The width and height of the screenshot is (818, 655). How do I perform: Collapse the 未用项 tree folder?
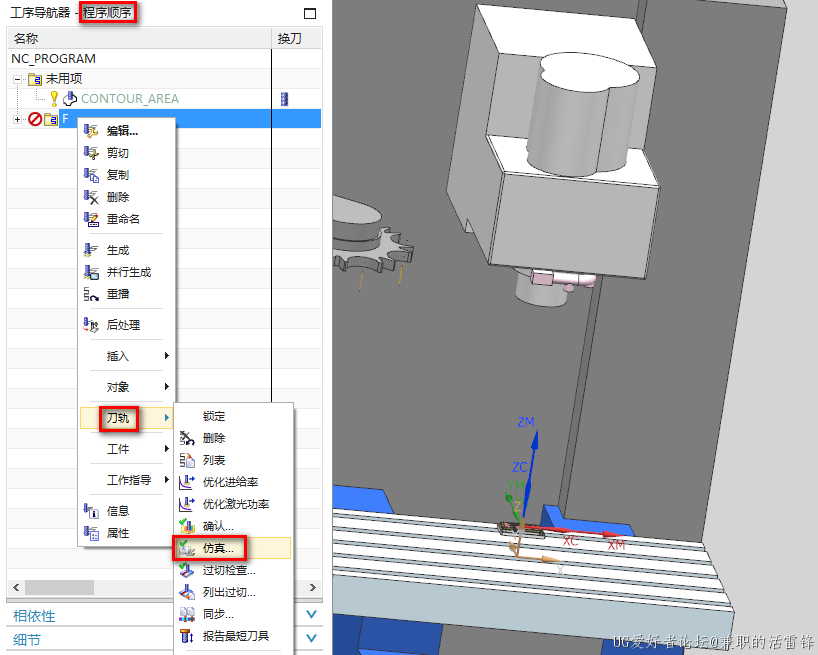[18, 79]
